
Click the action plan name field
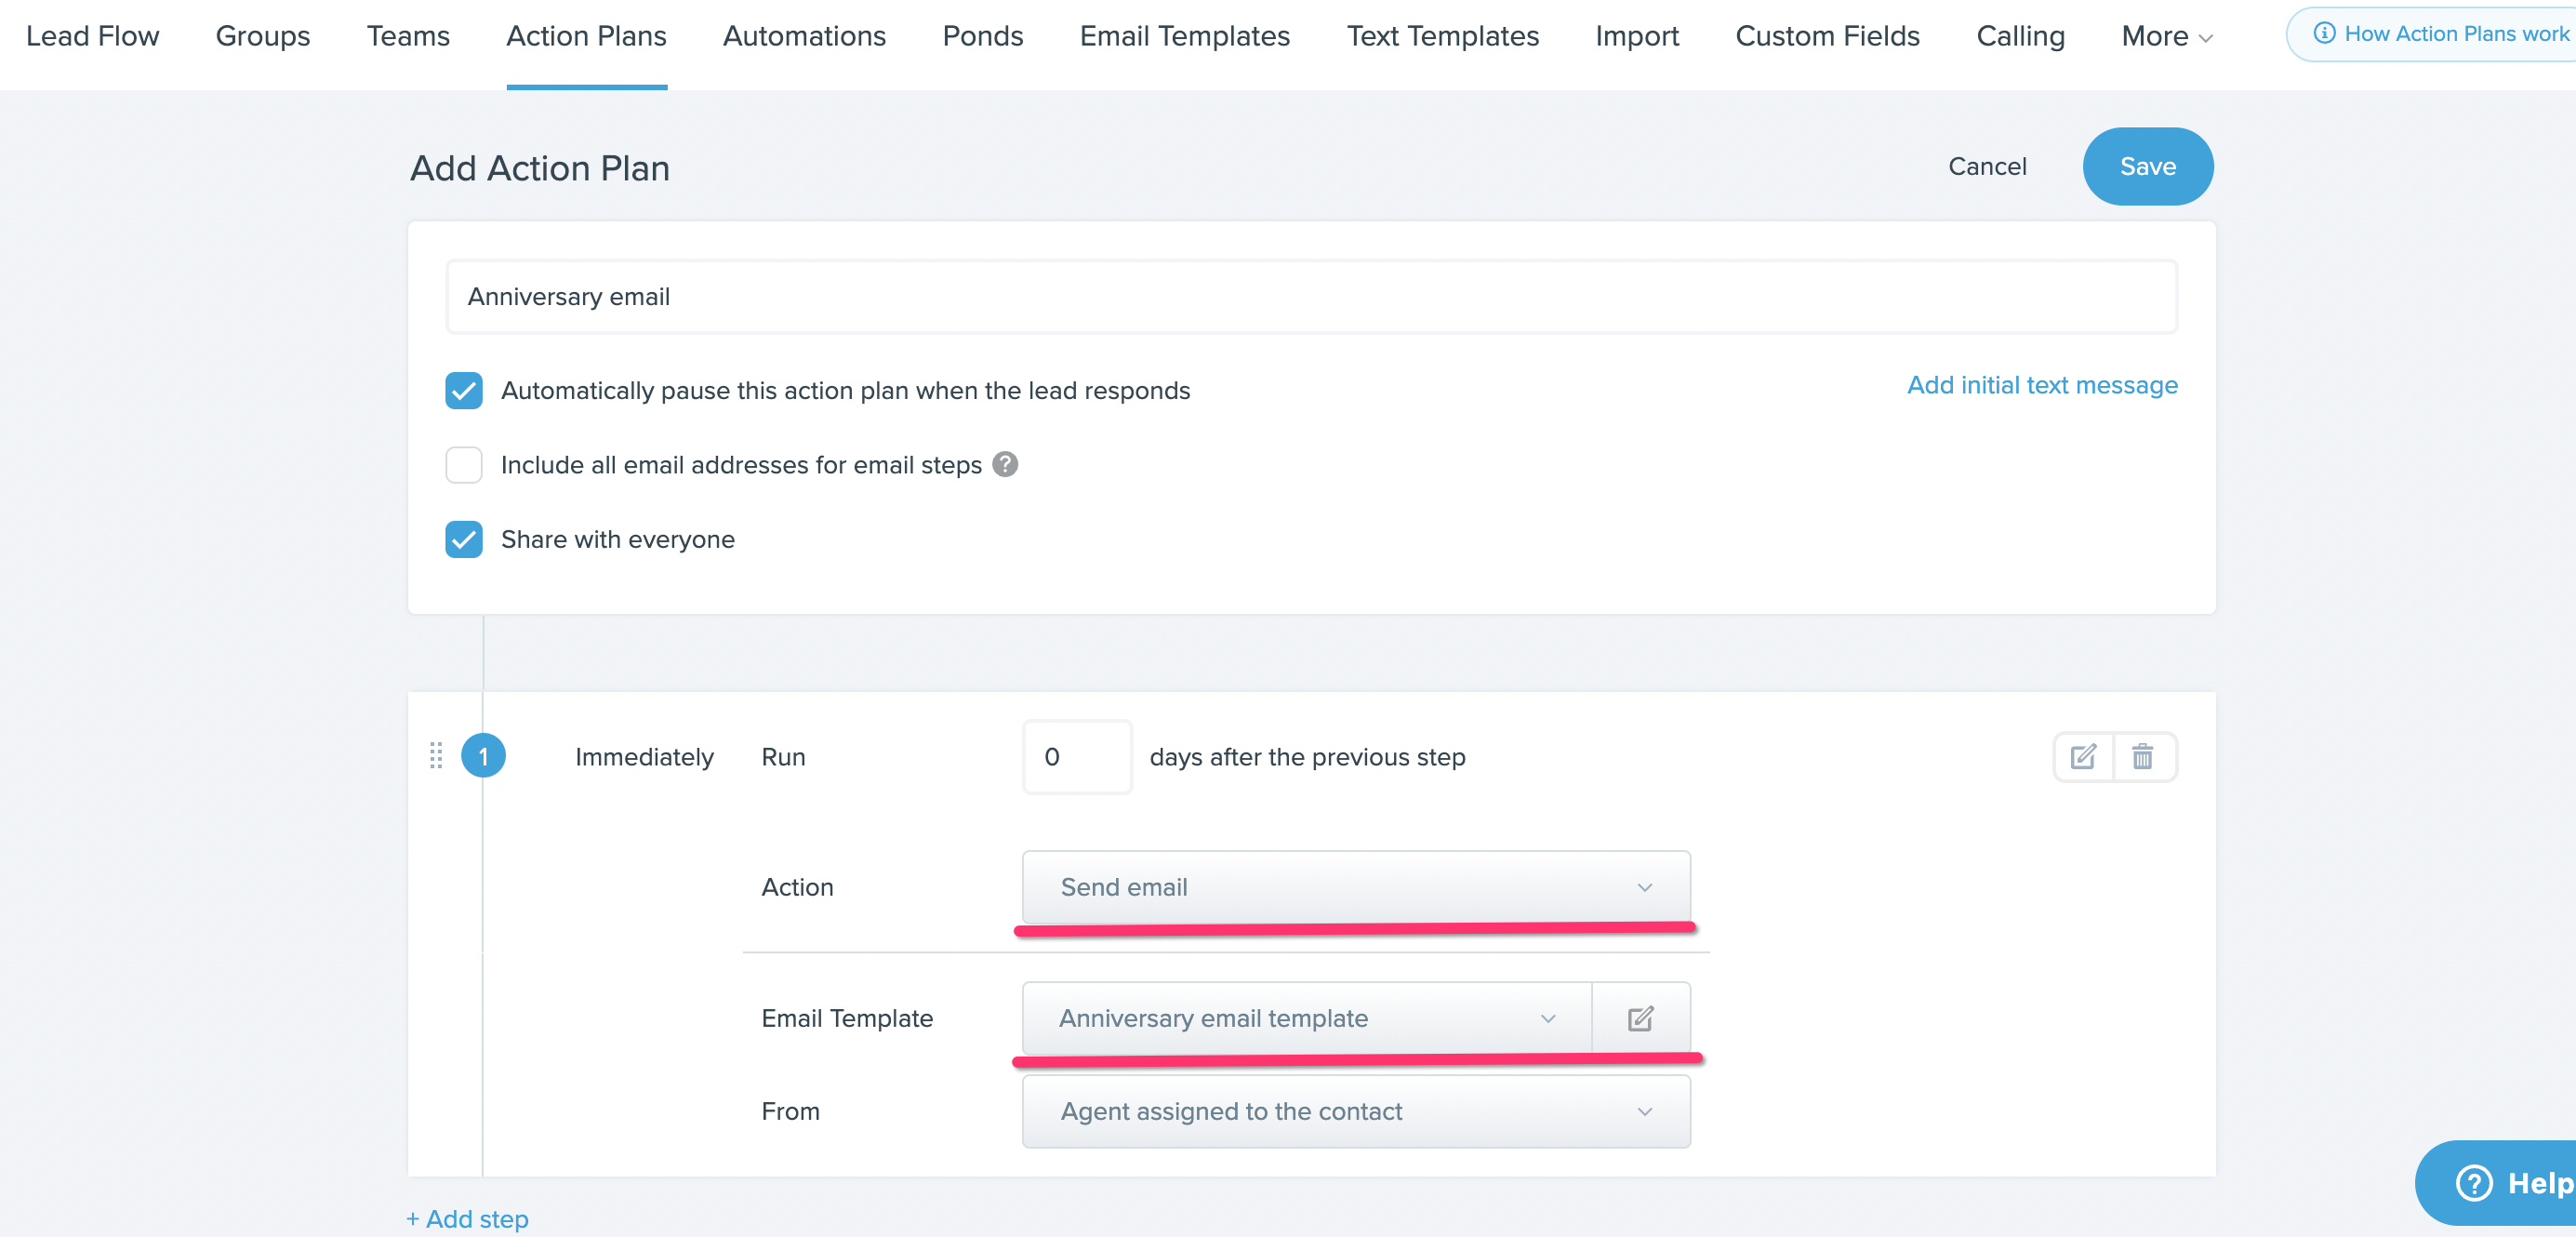(x=1310, y=297)
